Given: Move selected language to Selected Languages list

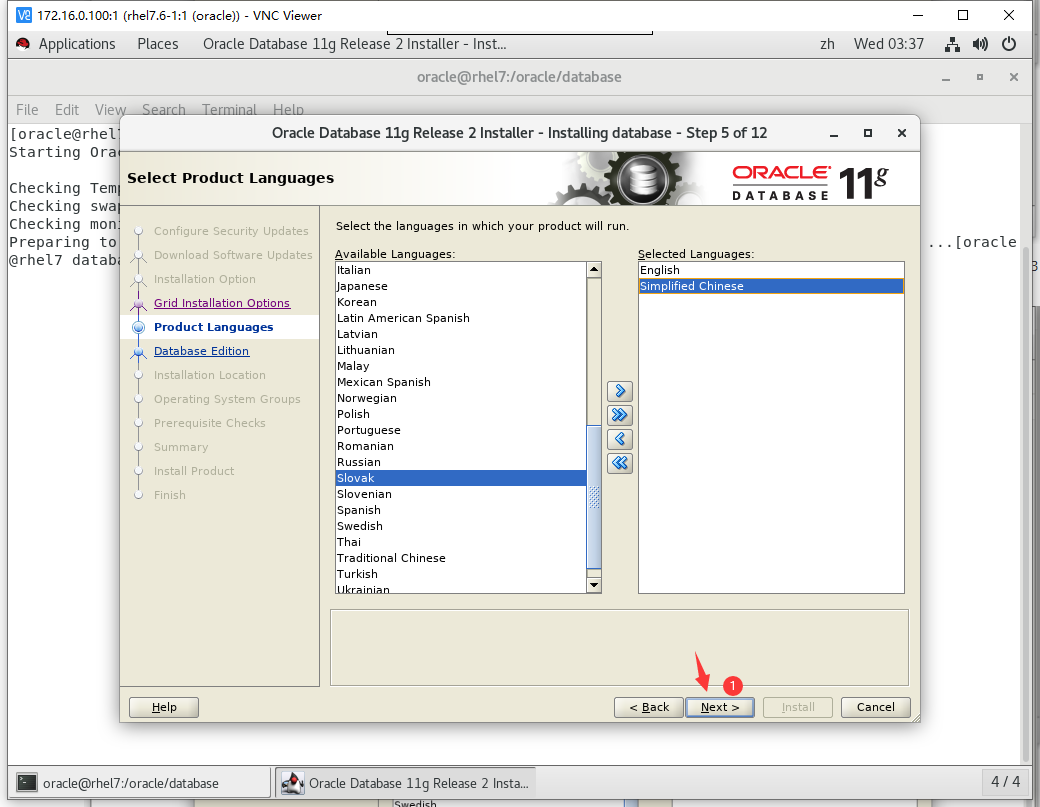Looking at the screenshot, I should point(619,391).
